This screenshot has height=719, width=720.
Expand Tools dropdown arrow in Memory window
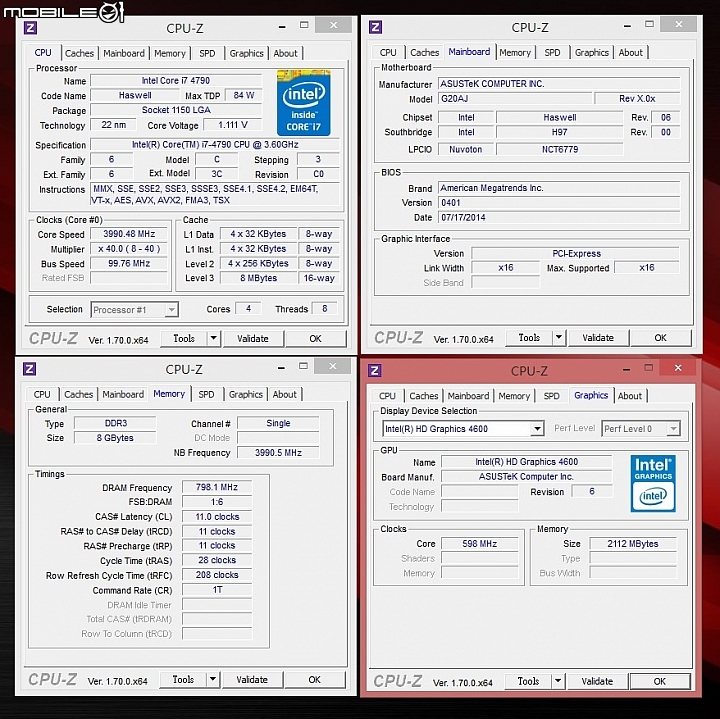click(213, 680)
